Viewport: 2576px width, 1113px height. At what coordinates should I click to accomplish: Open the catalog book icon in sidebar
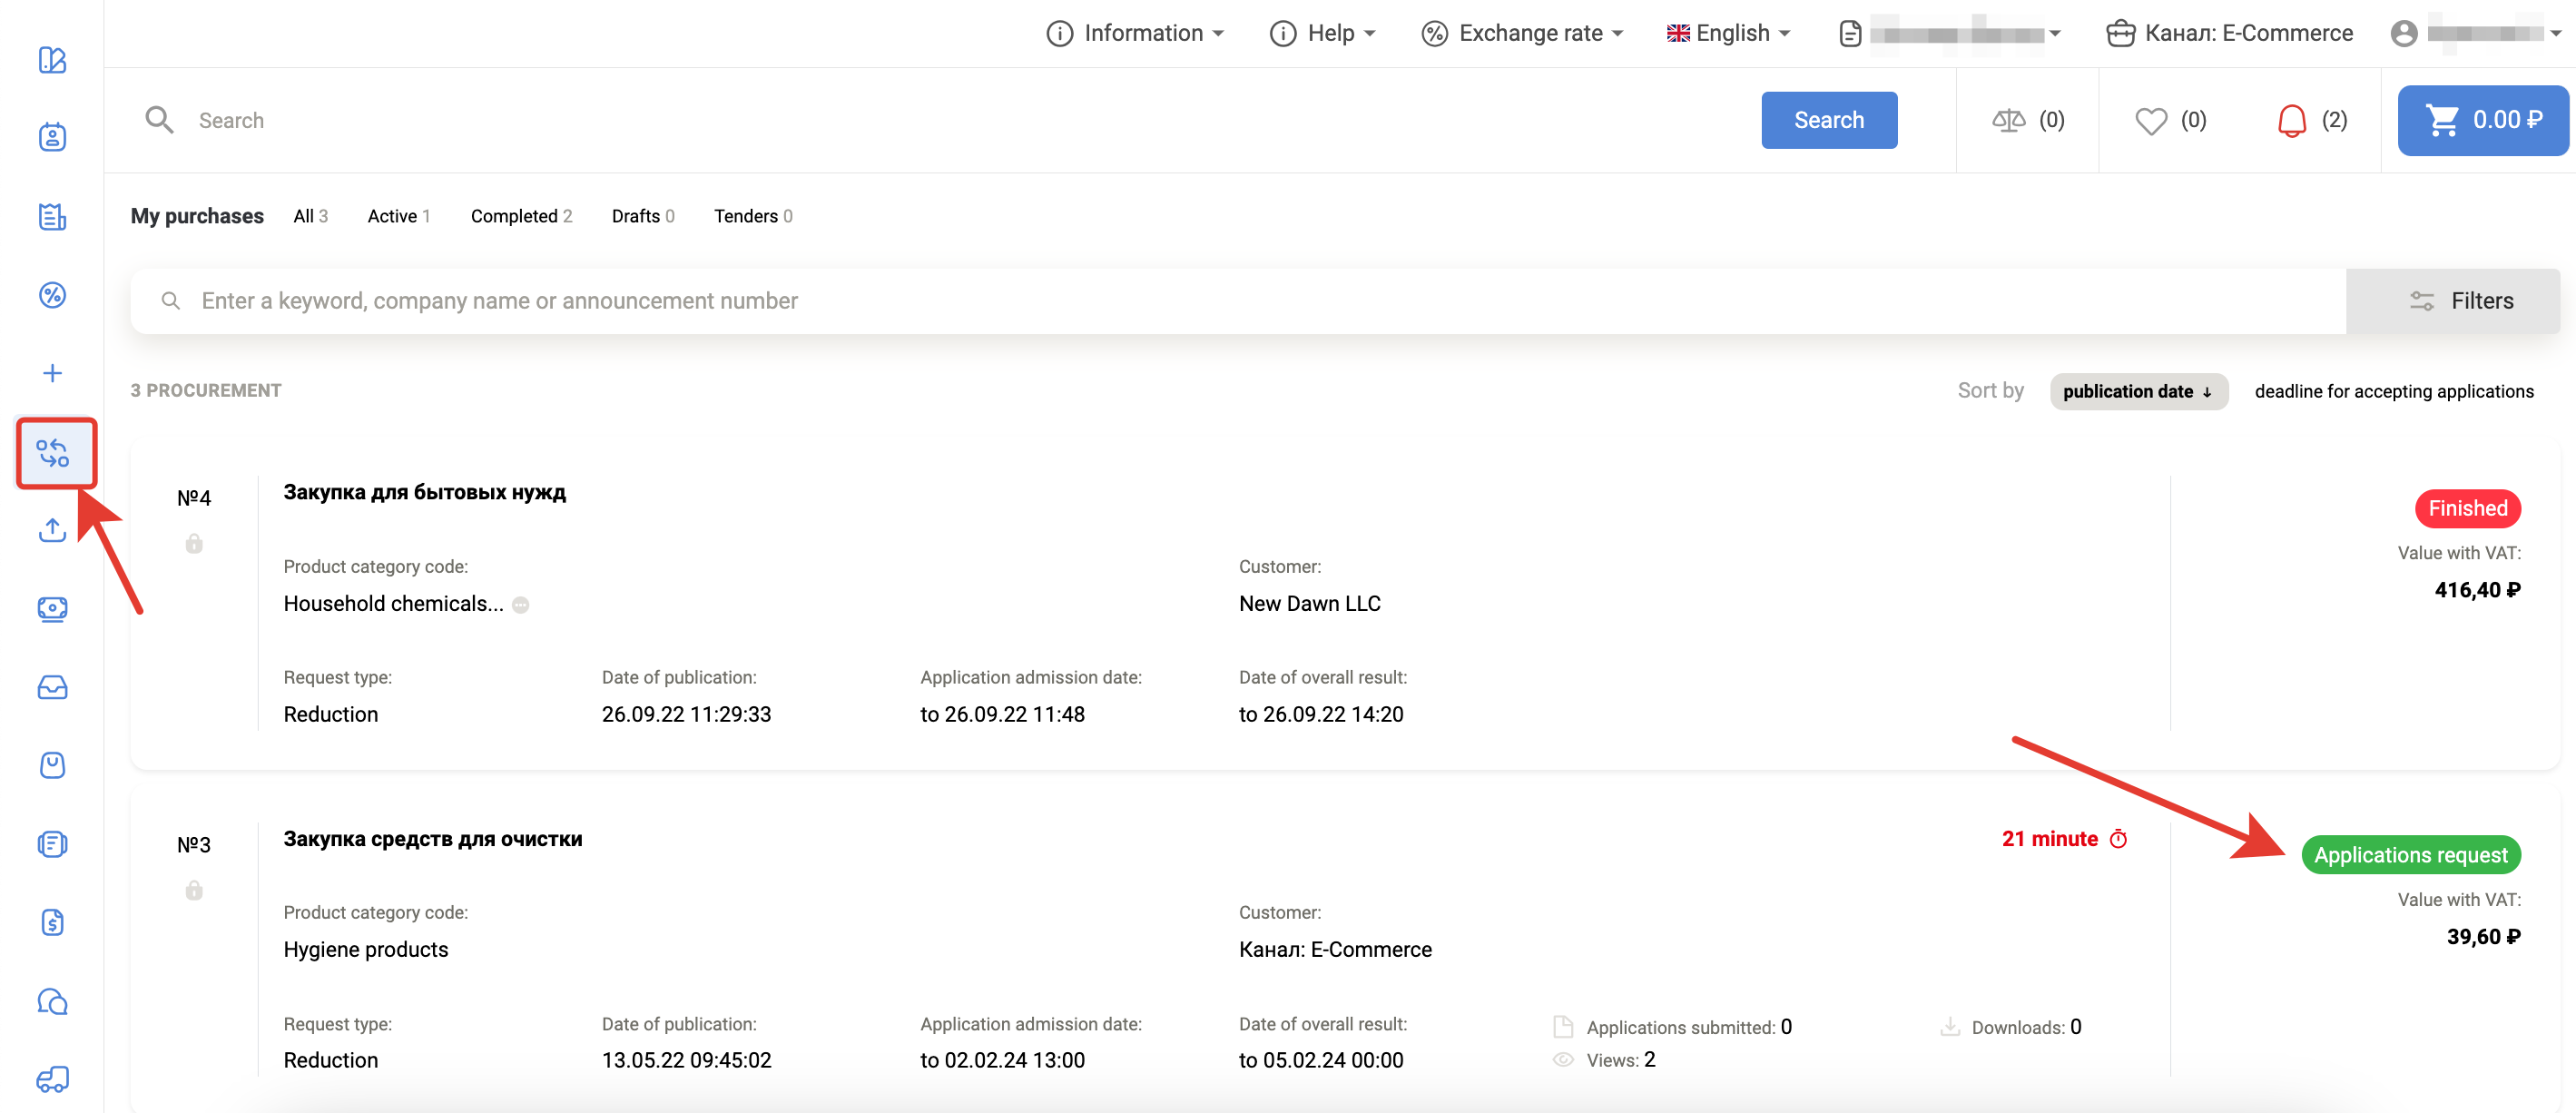point(52,60)
